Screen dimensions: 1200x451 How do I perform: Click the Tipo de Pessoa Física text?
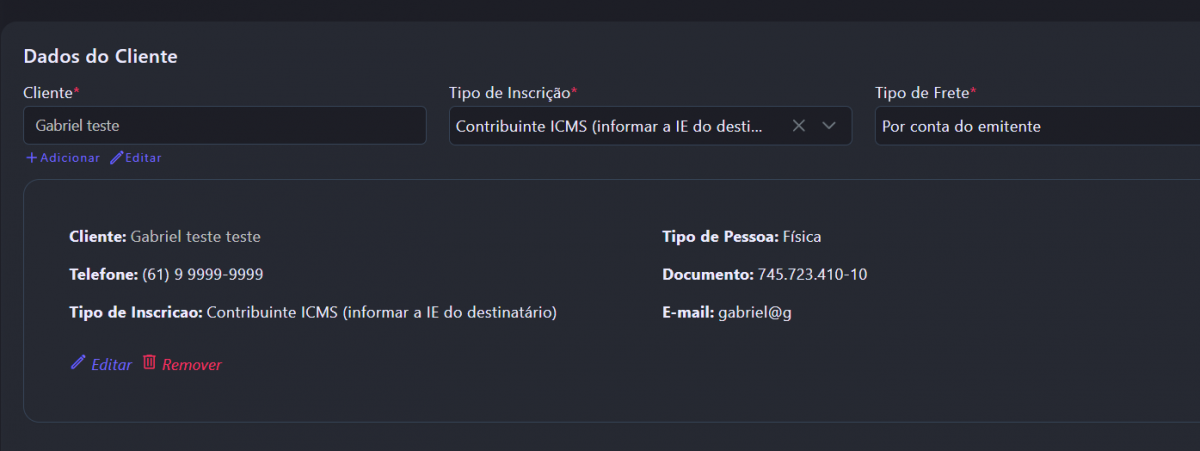click(x=802, y=237)
